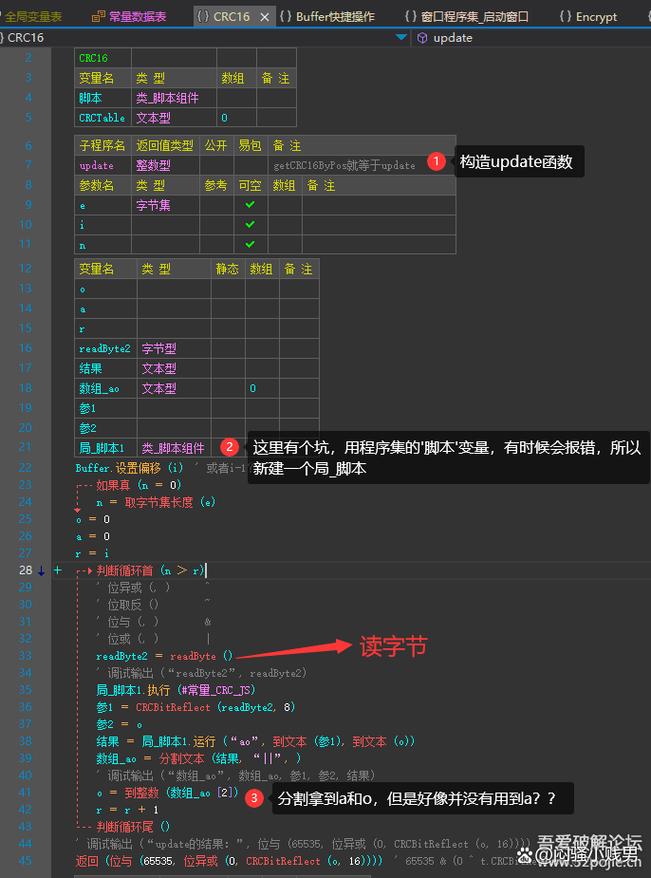Click the Buffer.设置偏移 (i) code line
Screen dimensions: 651x878
point(129,468)
